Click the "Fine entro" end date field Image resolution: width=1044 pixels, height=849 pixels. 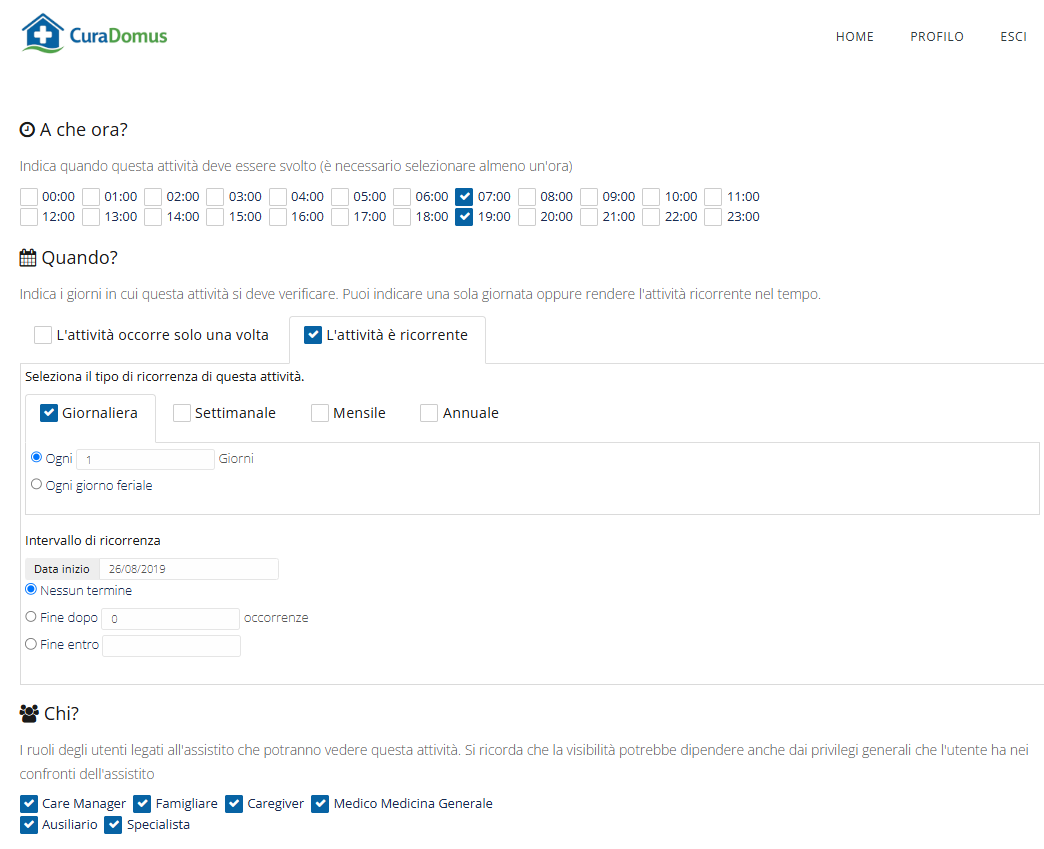click(172, 646)
